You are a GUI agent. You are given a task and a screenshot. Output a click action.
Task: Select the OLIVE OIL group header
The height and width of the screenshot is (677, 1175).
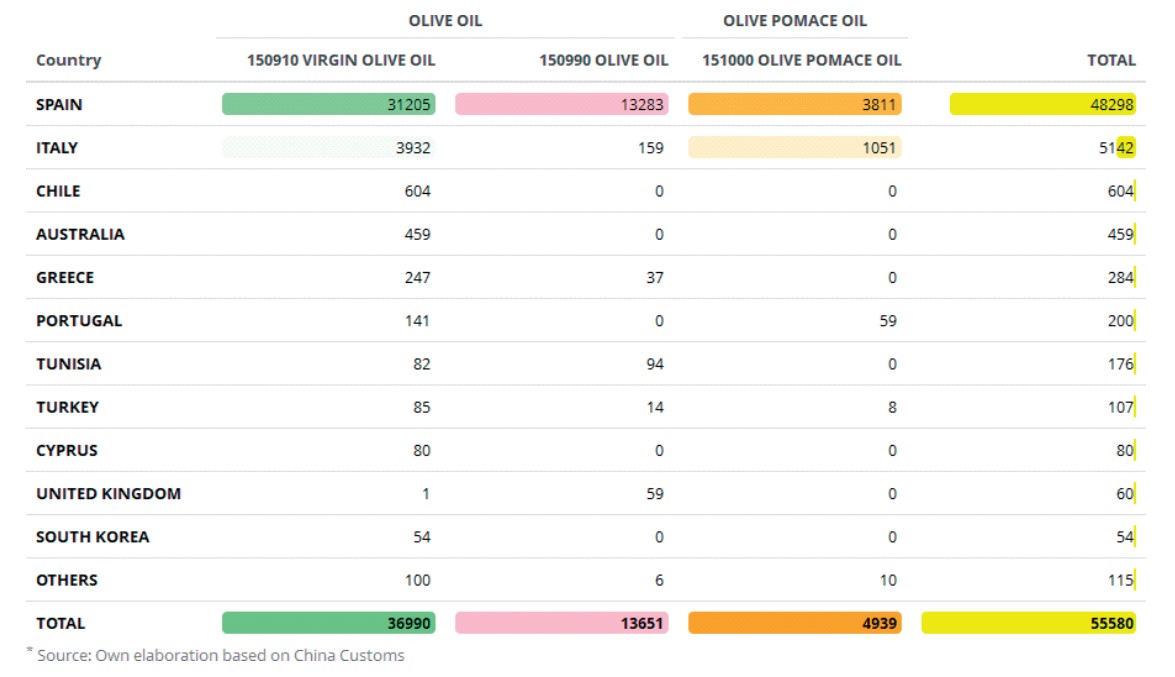coord(445,21)
